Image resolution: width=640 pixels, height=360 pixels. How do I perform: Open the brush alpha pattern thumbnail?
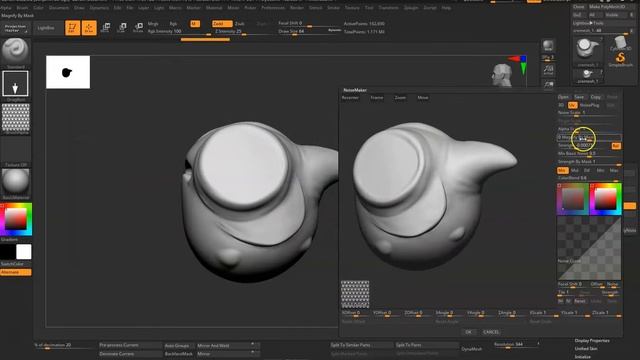pos(16,117)
